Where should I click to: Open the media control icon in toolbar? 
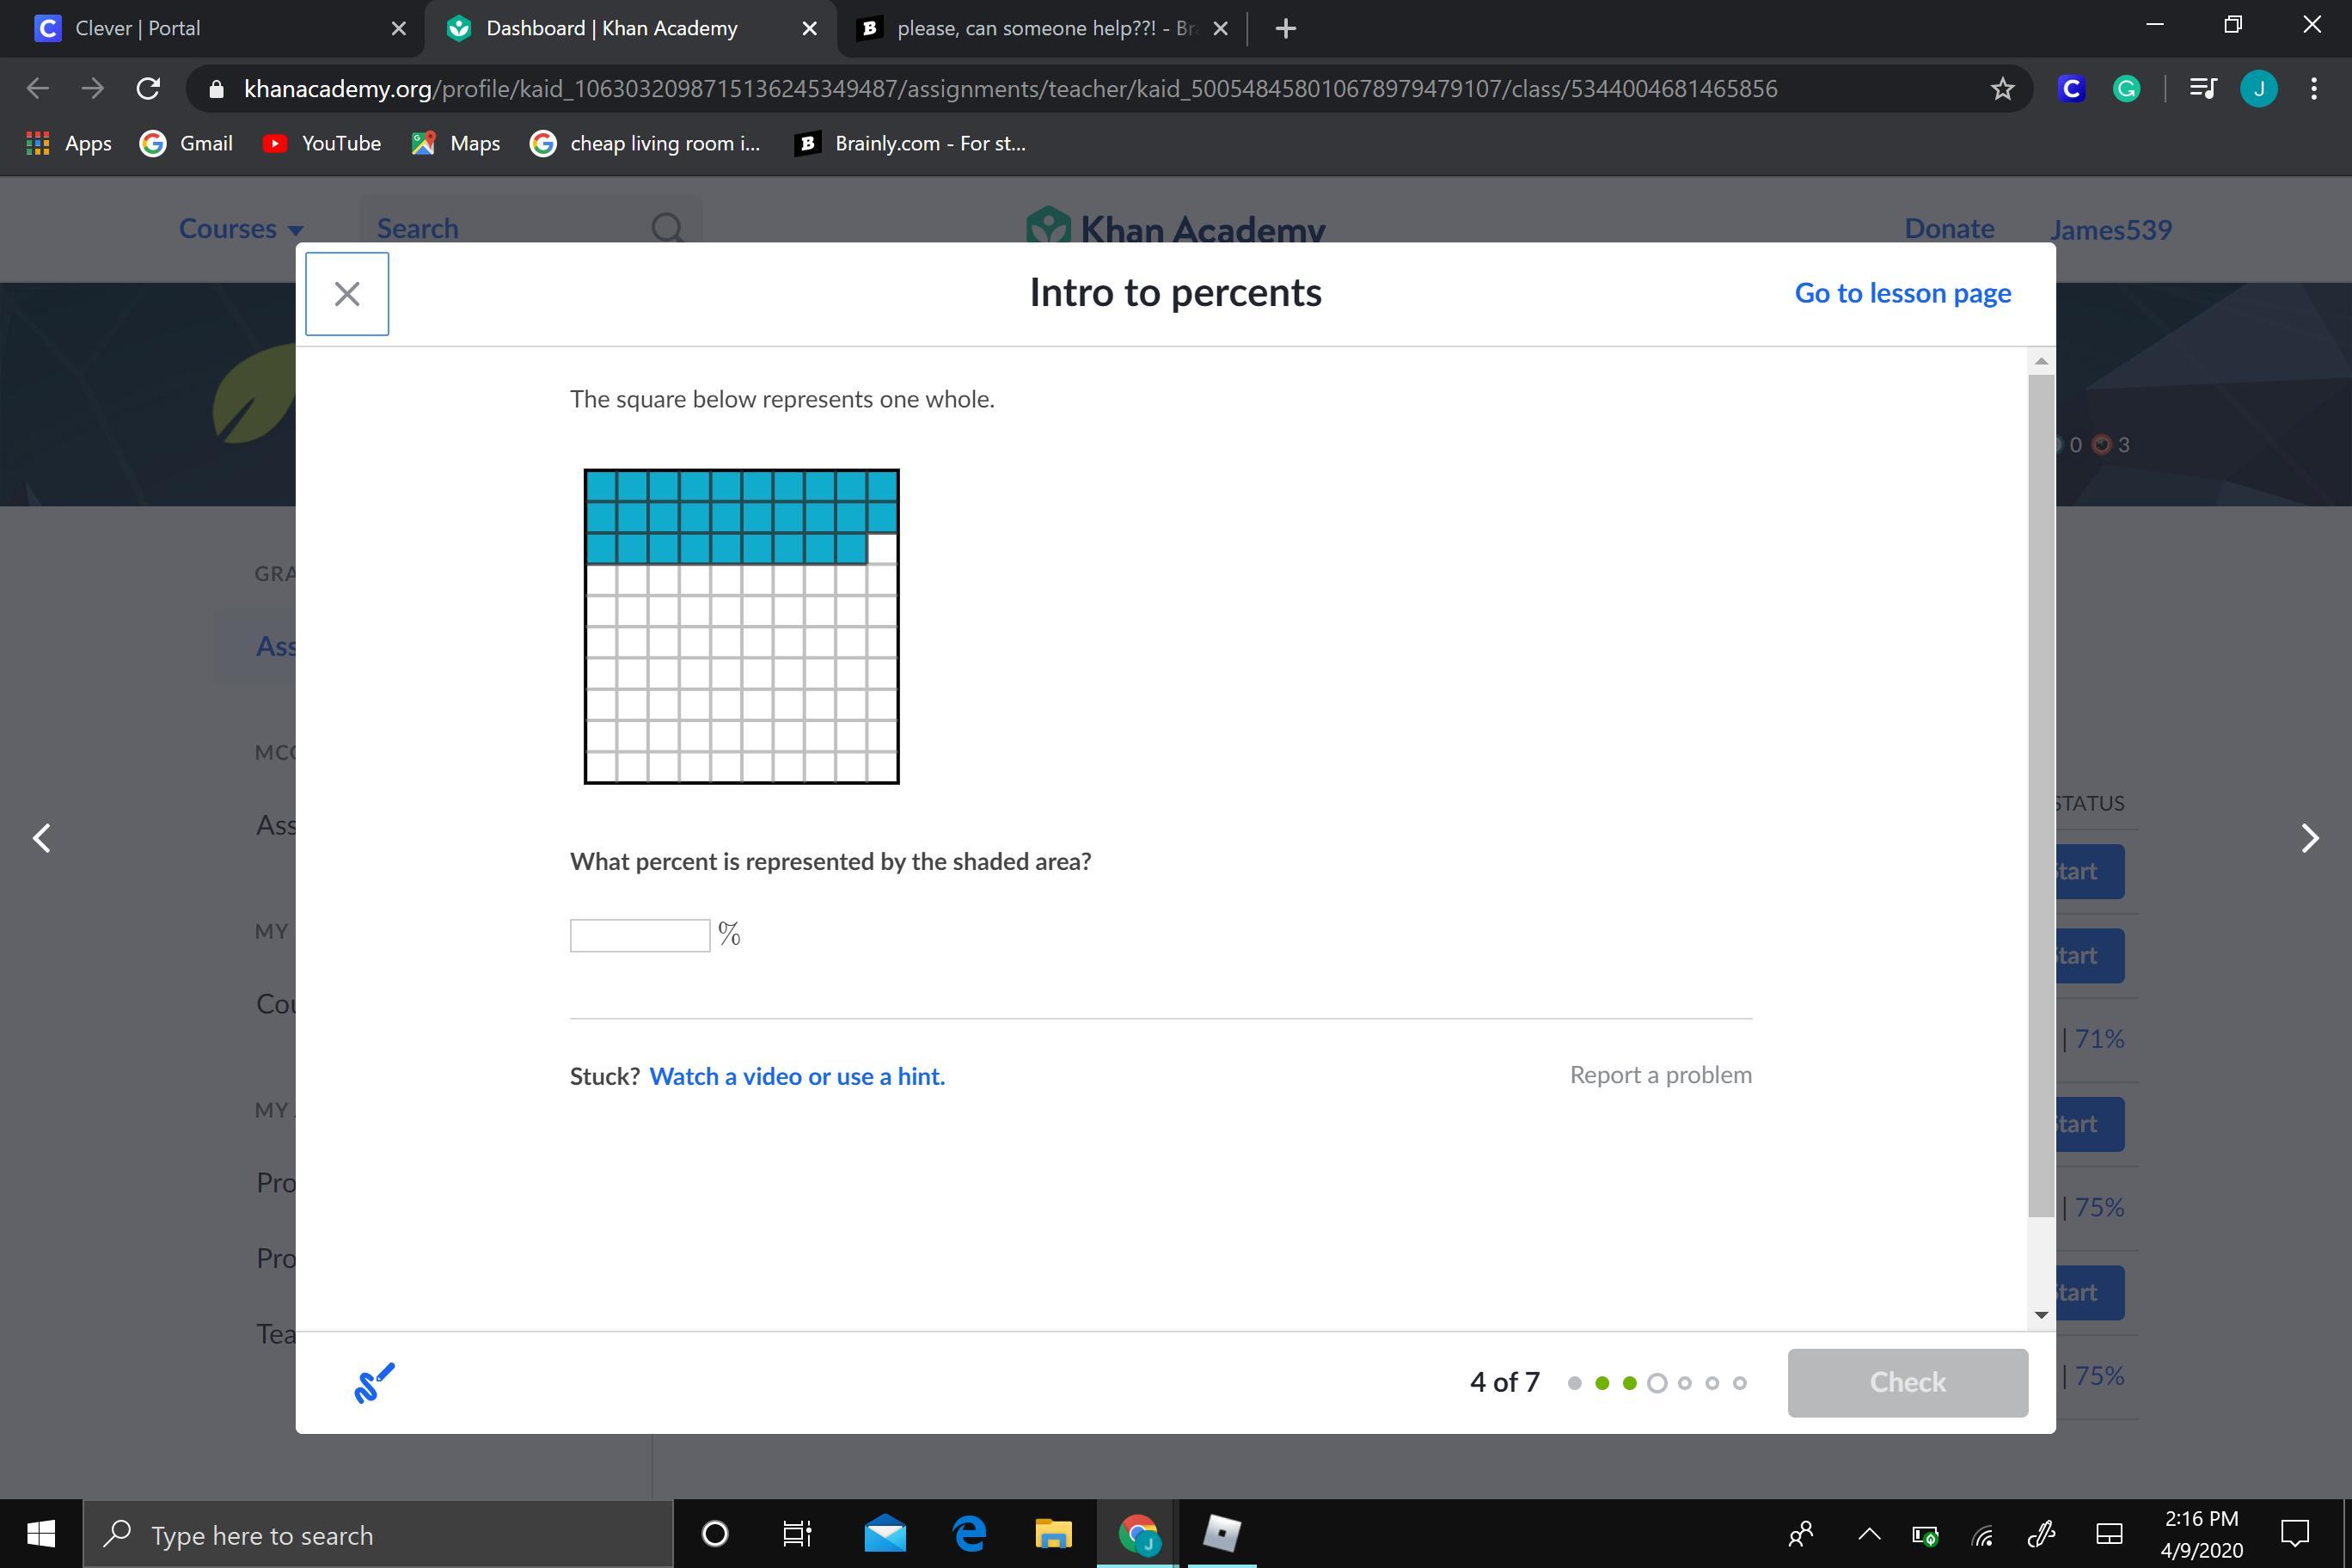(2203, 89)
